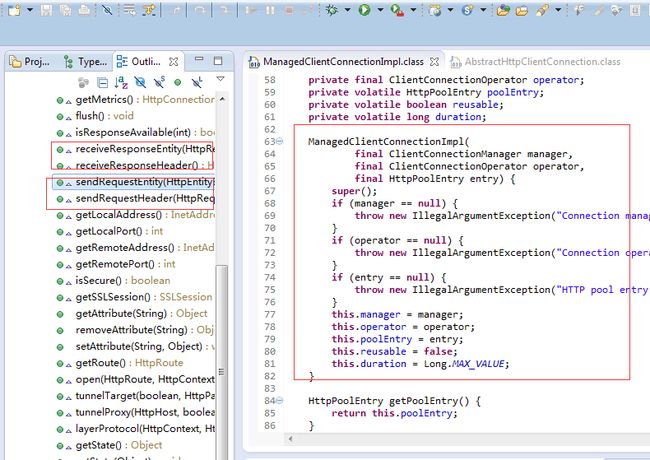Select sendRequestHeader method in Outline
650x460 pixels.
tap(136, 199)
